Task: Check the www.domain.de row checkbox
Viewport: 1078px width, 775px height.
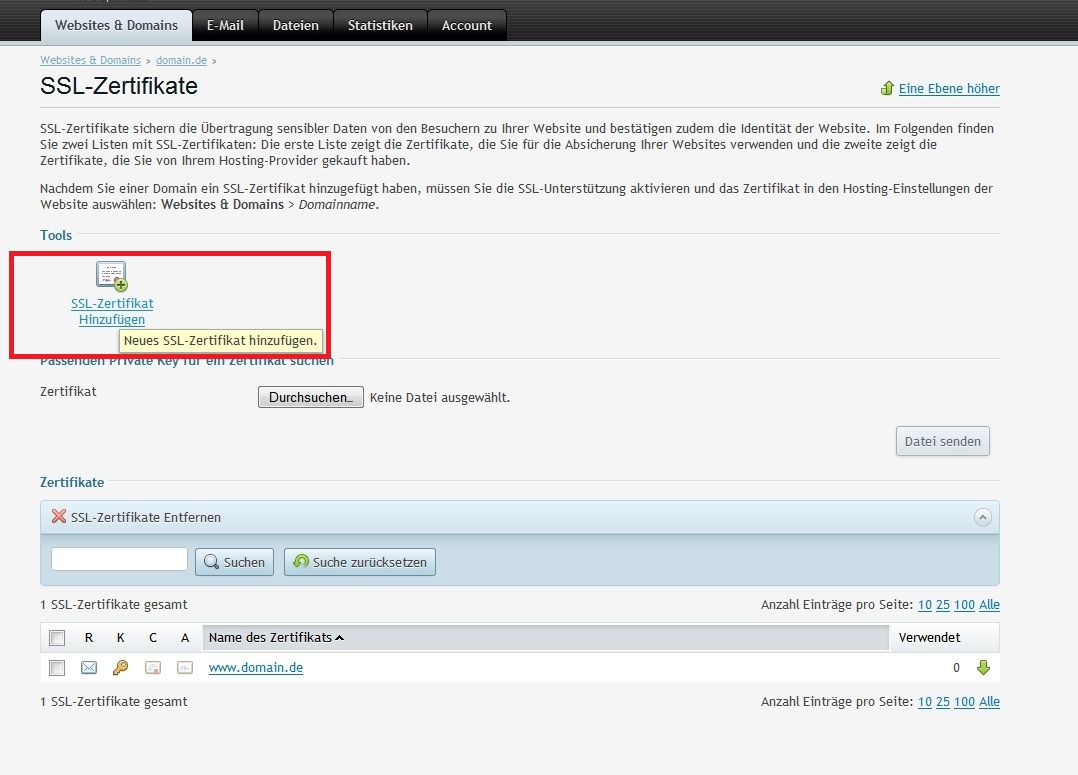Action: click(57, 668)
